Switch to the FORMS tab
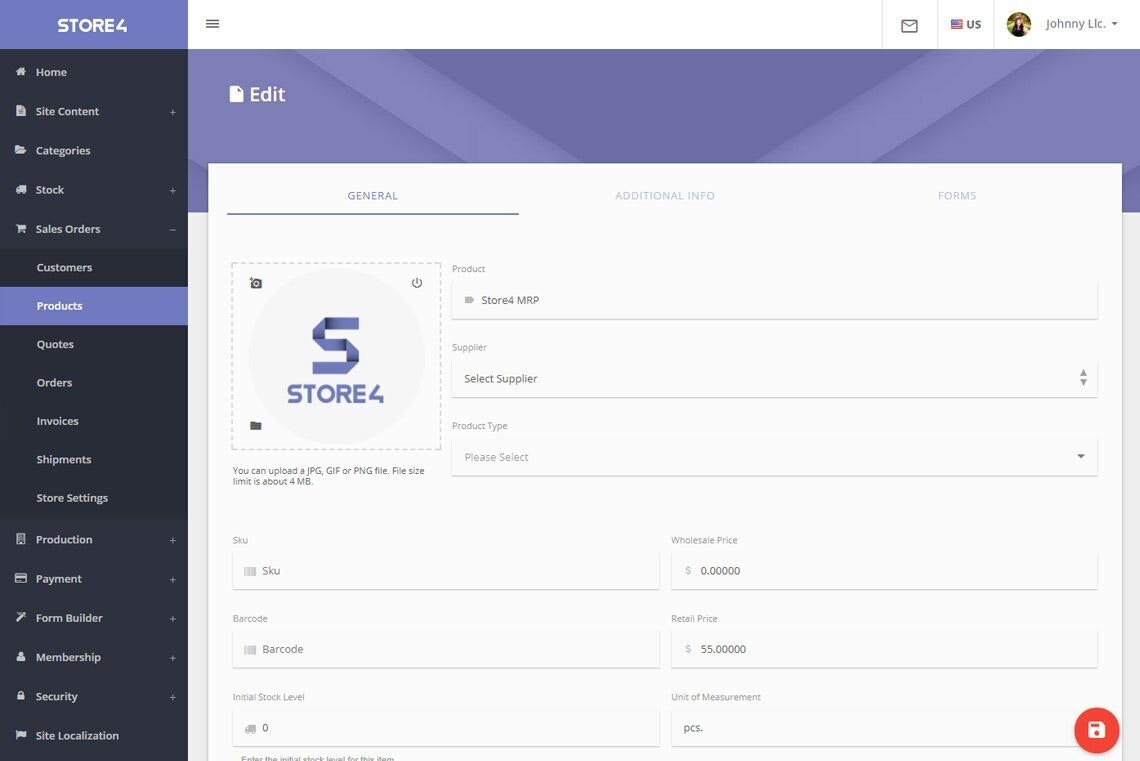Image resolution: width=1140 pixels, height=761 pixels. click(957, 196)
